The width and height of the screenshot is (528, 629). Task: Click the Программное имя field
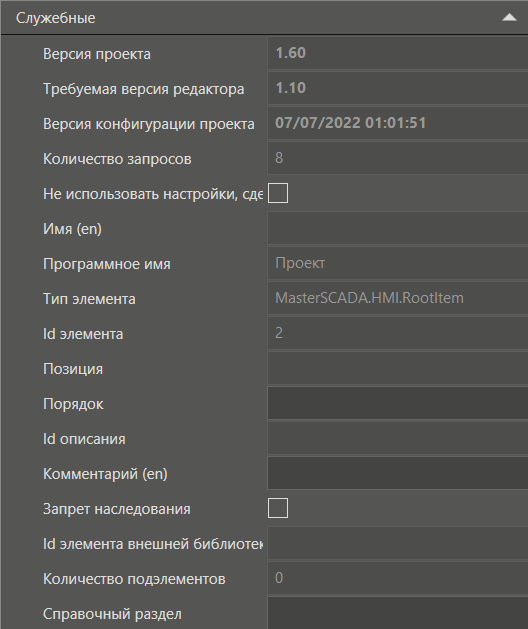[x=398, y=263]
